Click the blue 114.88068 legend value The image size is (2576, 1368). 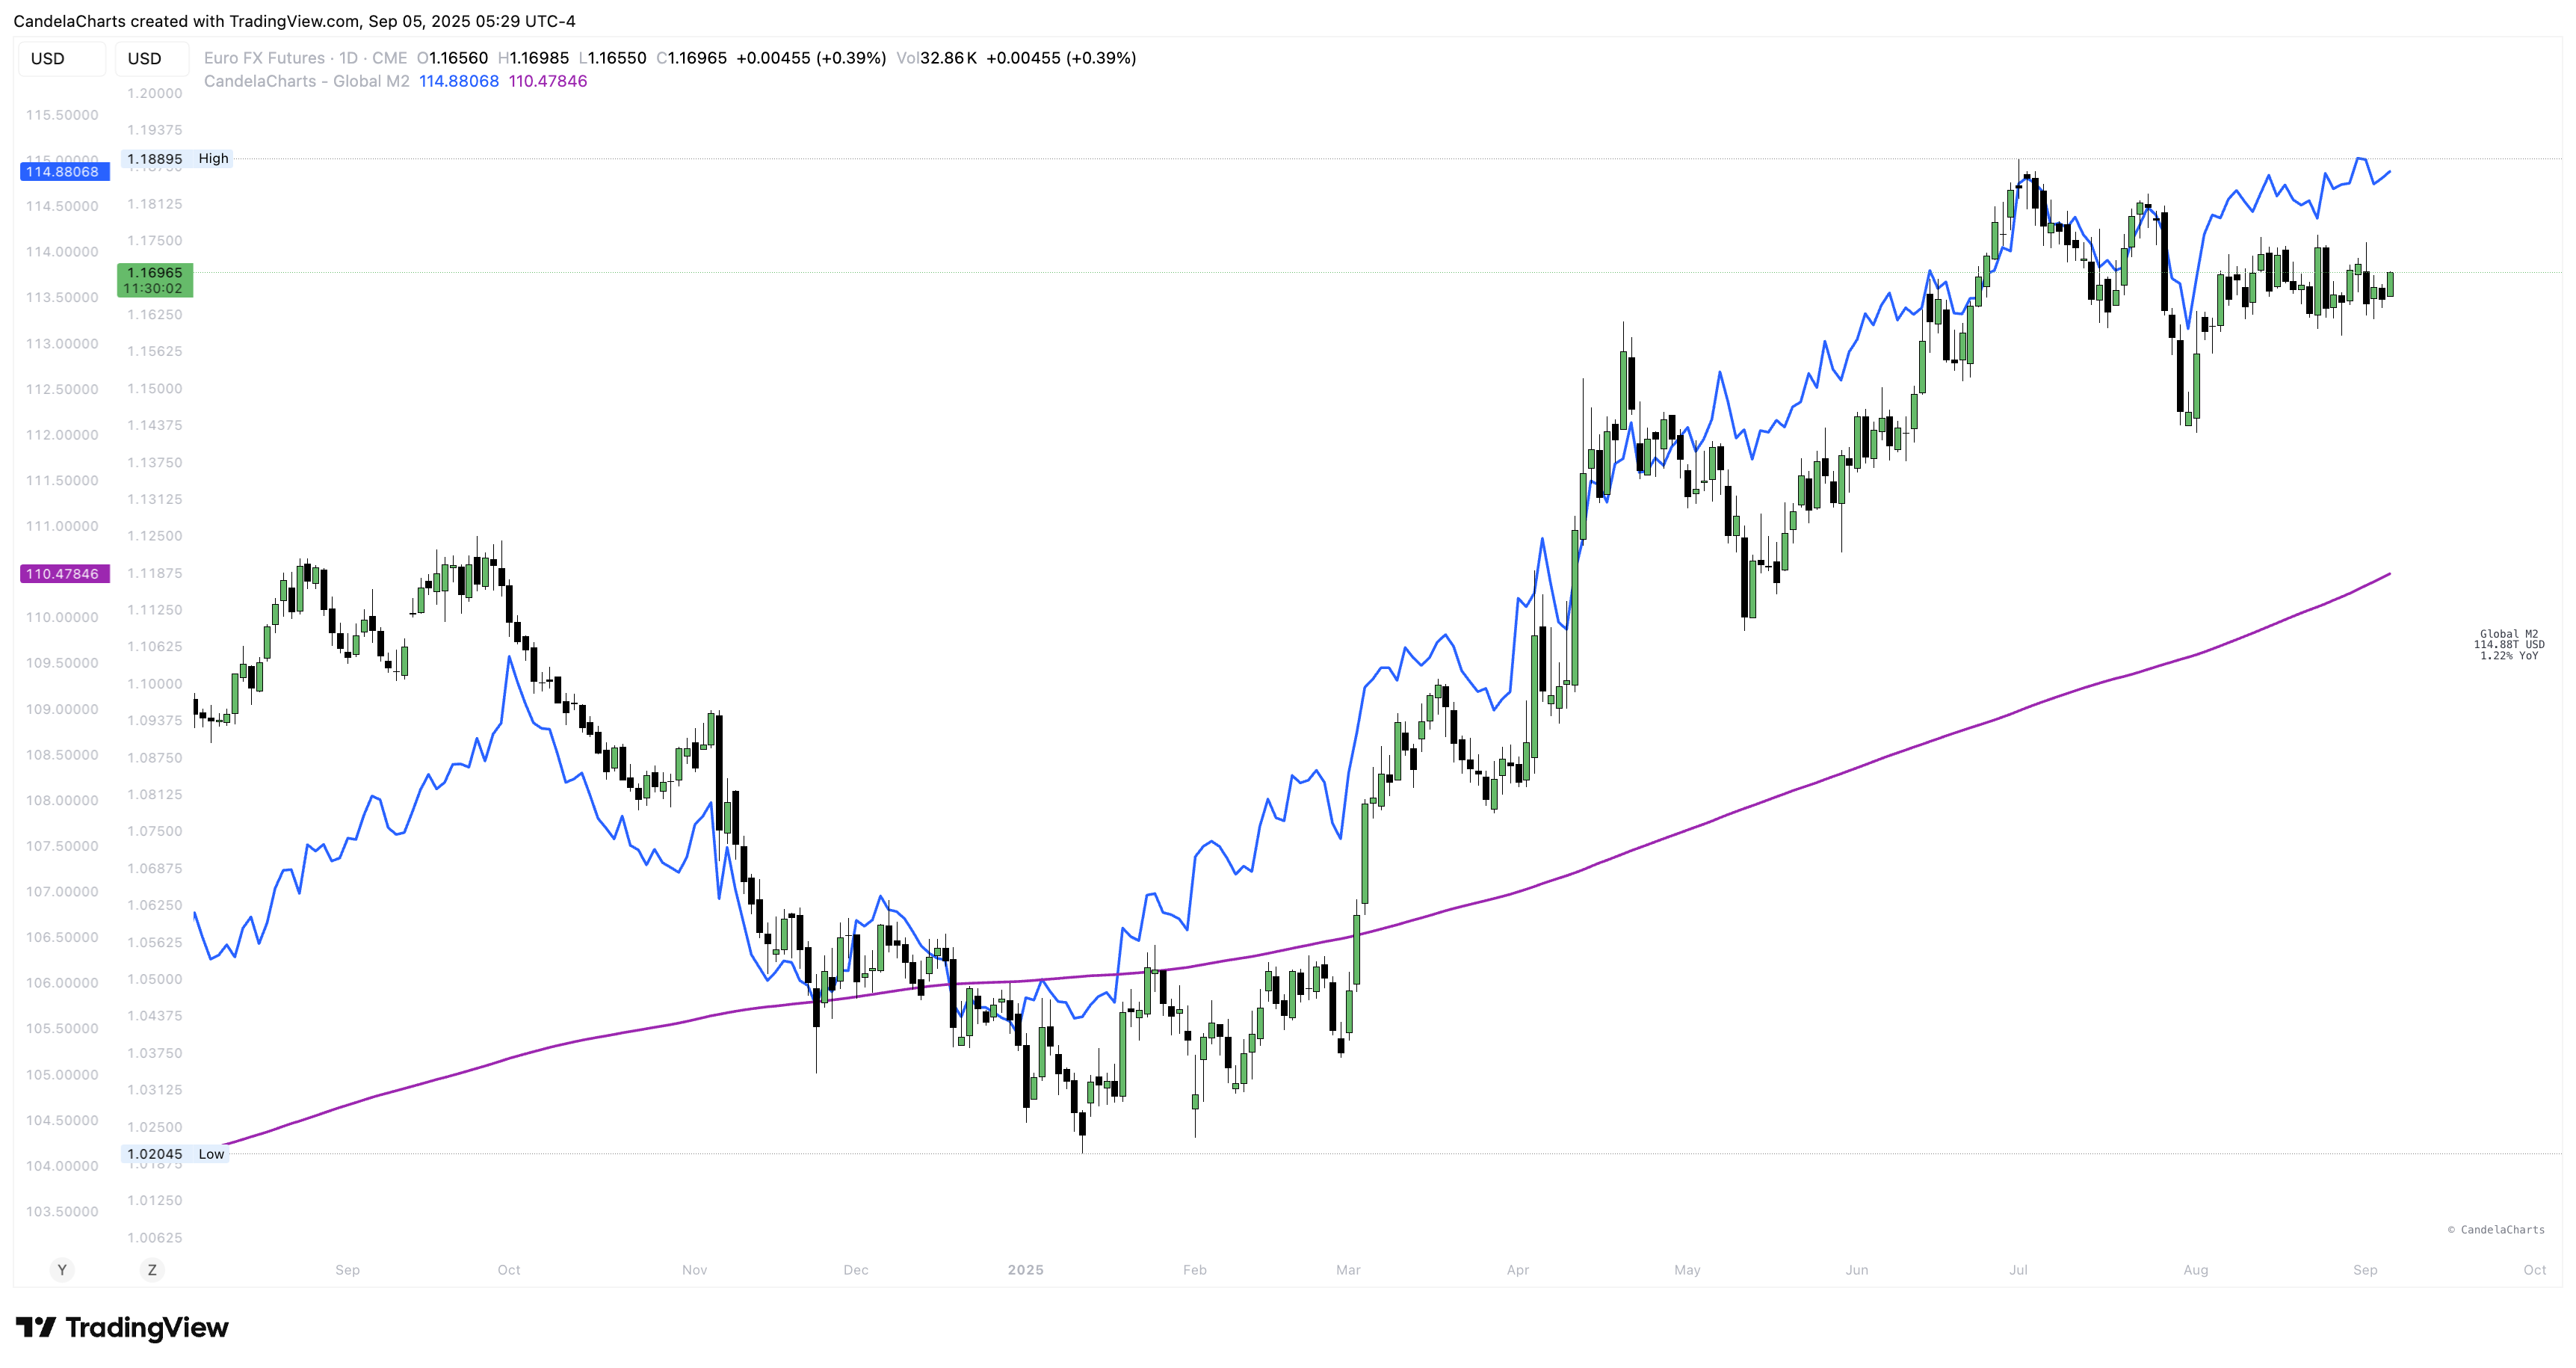click(458, 81)
